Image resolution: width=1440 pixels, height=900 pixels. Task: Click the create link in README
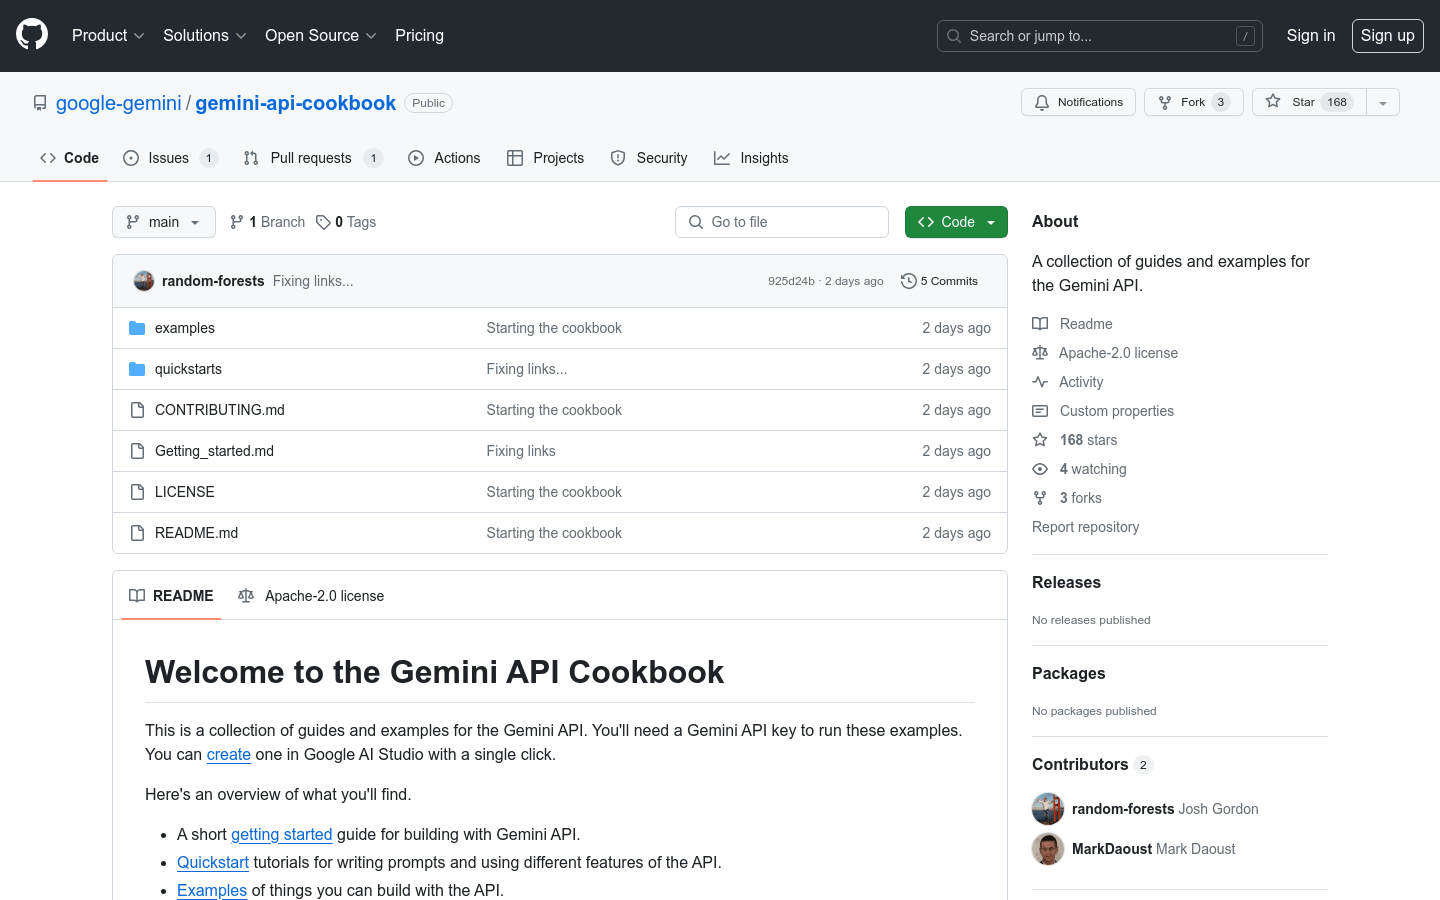[x=229, y=754]
